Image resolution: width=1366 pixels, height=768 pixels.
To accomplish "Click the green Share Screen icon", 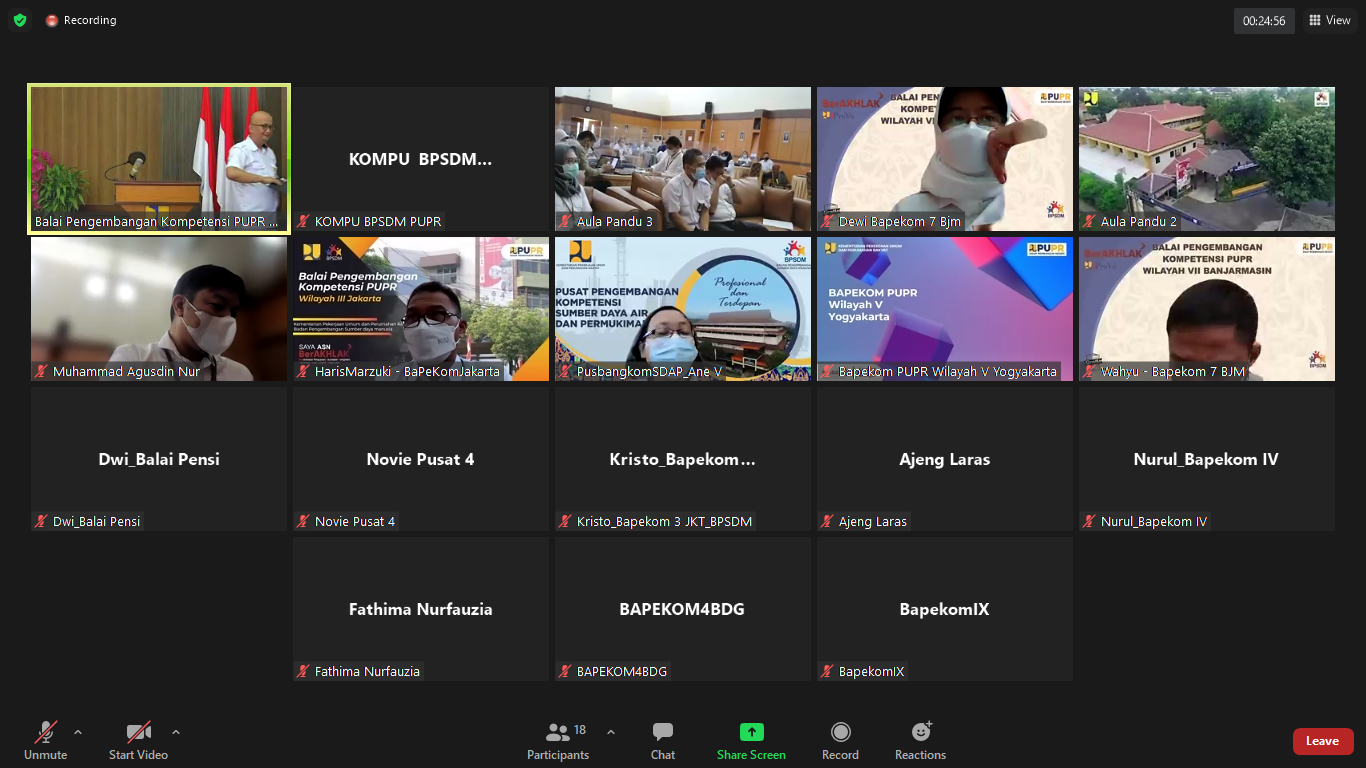I will pyautogui.click(x=752, y=732).
